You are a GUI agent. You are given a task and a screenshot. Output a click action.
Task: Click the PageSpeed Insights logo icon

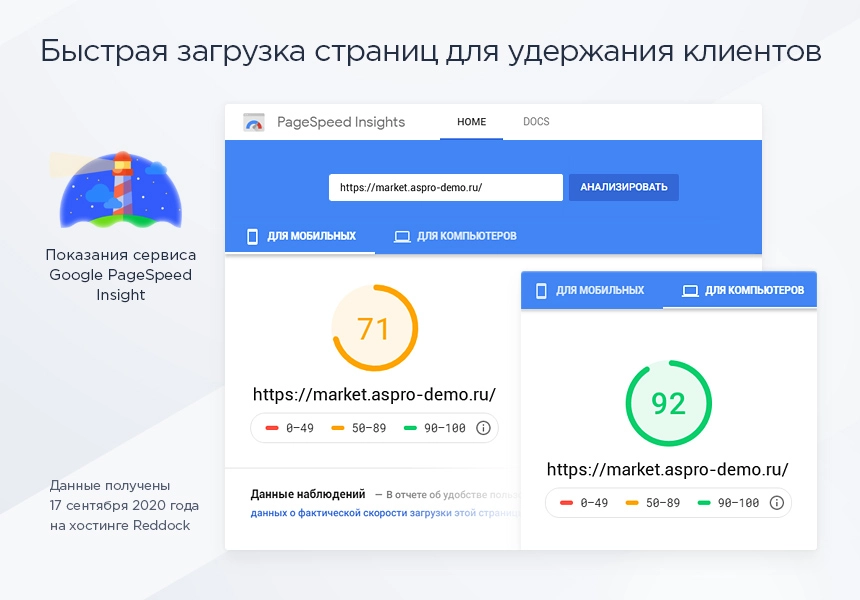tap(252, 122)
